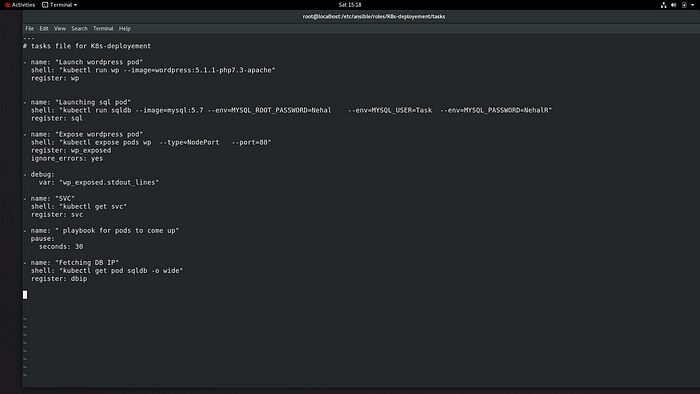This screenshot has height=394, width=700.
Task: Click the kubectl get svc shell line
Action: point(79,207)
